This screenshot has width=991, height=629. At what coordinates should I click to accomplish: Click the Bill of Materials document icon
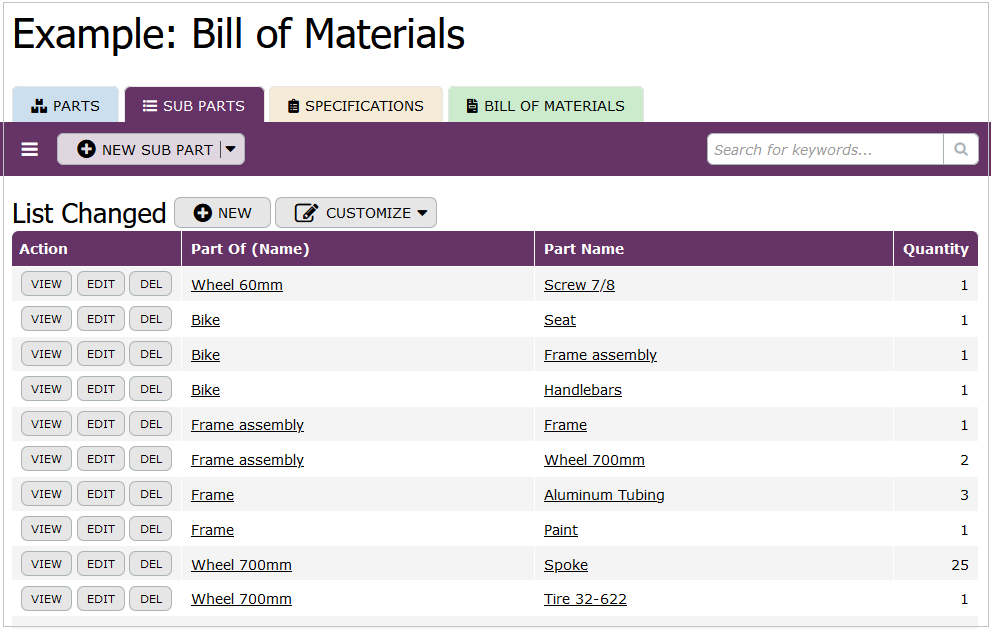tap(472, 106)
